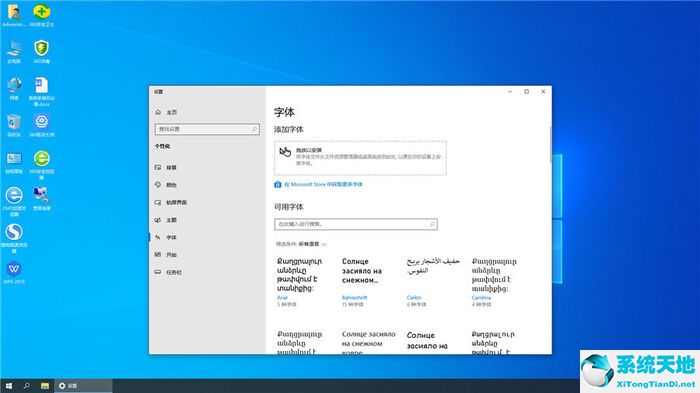Click the Microsoft Store bag icon
Screen dimensions: 700x393
(278, 184)
